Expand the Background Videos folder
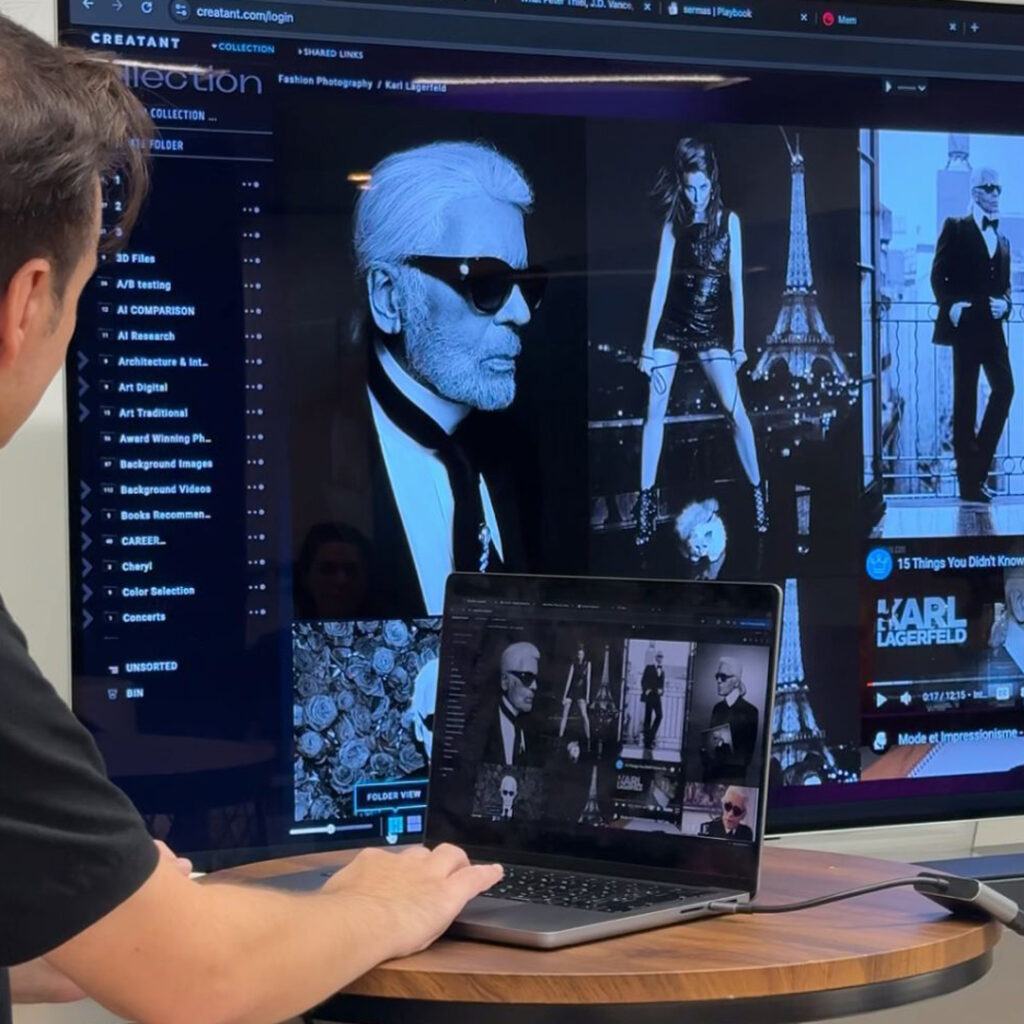 coord(85,489)
